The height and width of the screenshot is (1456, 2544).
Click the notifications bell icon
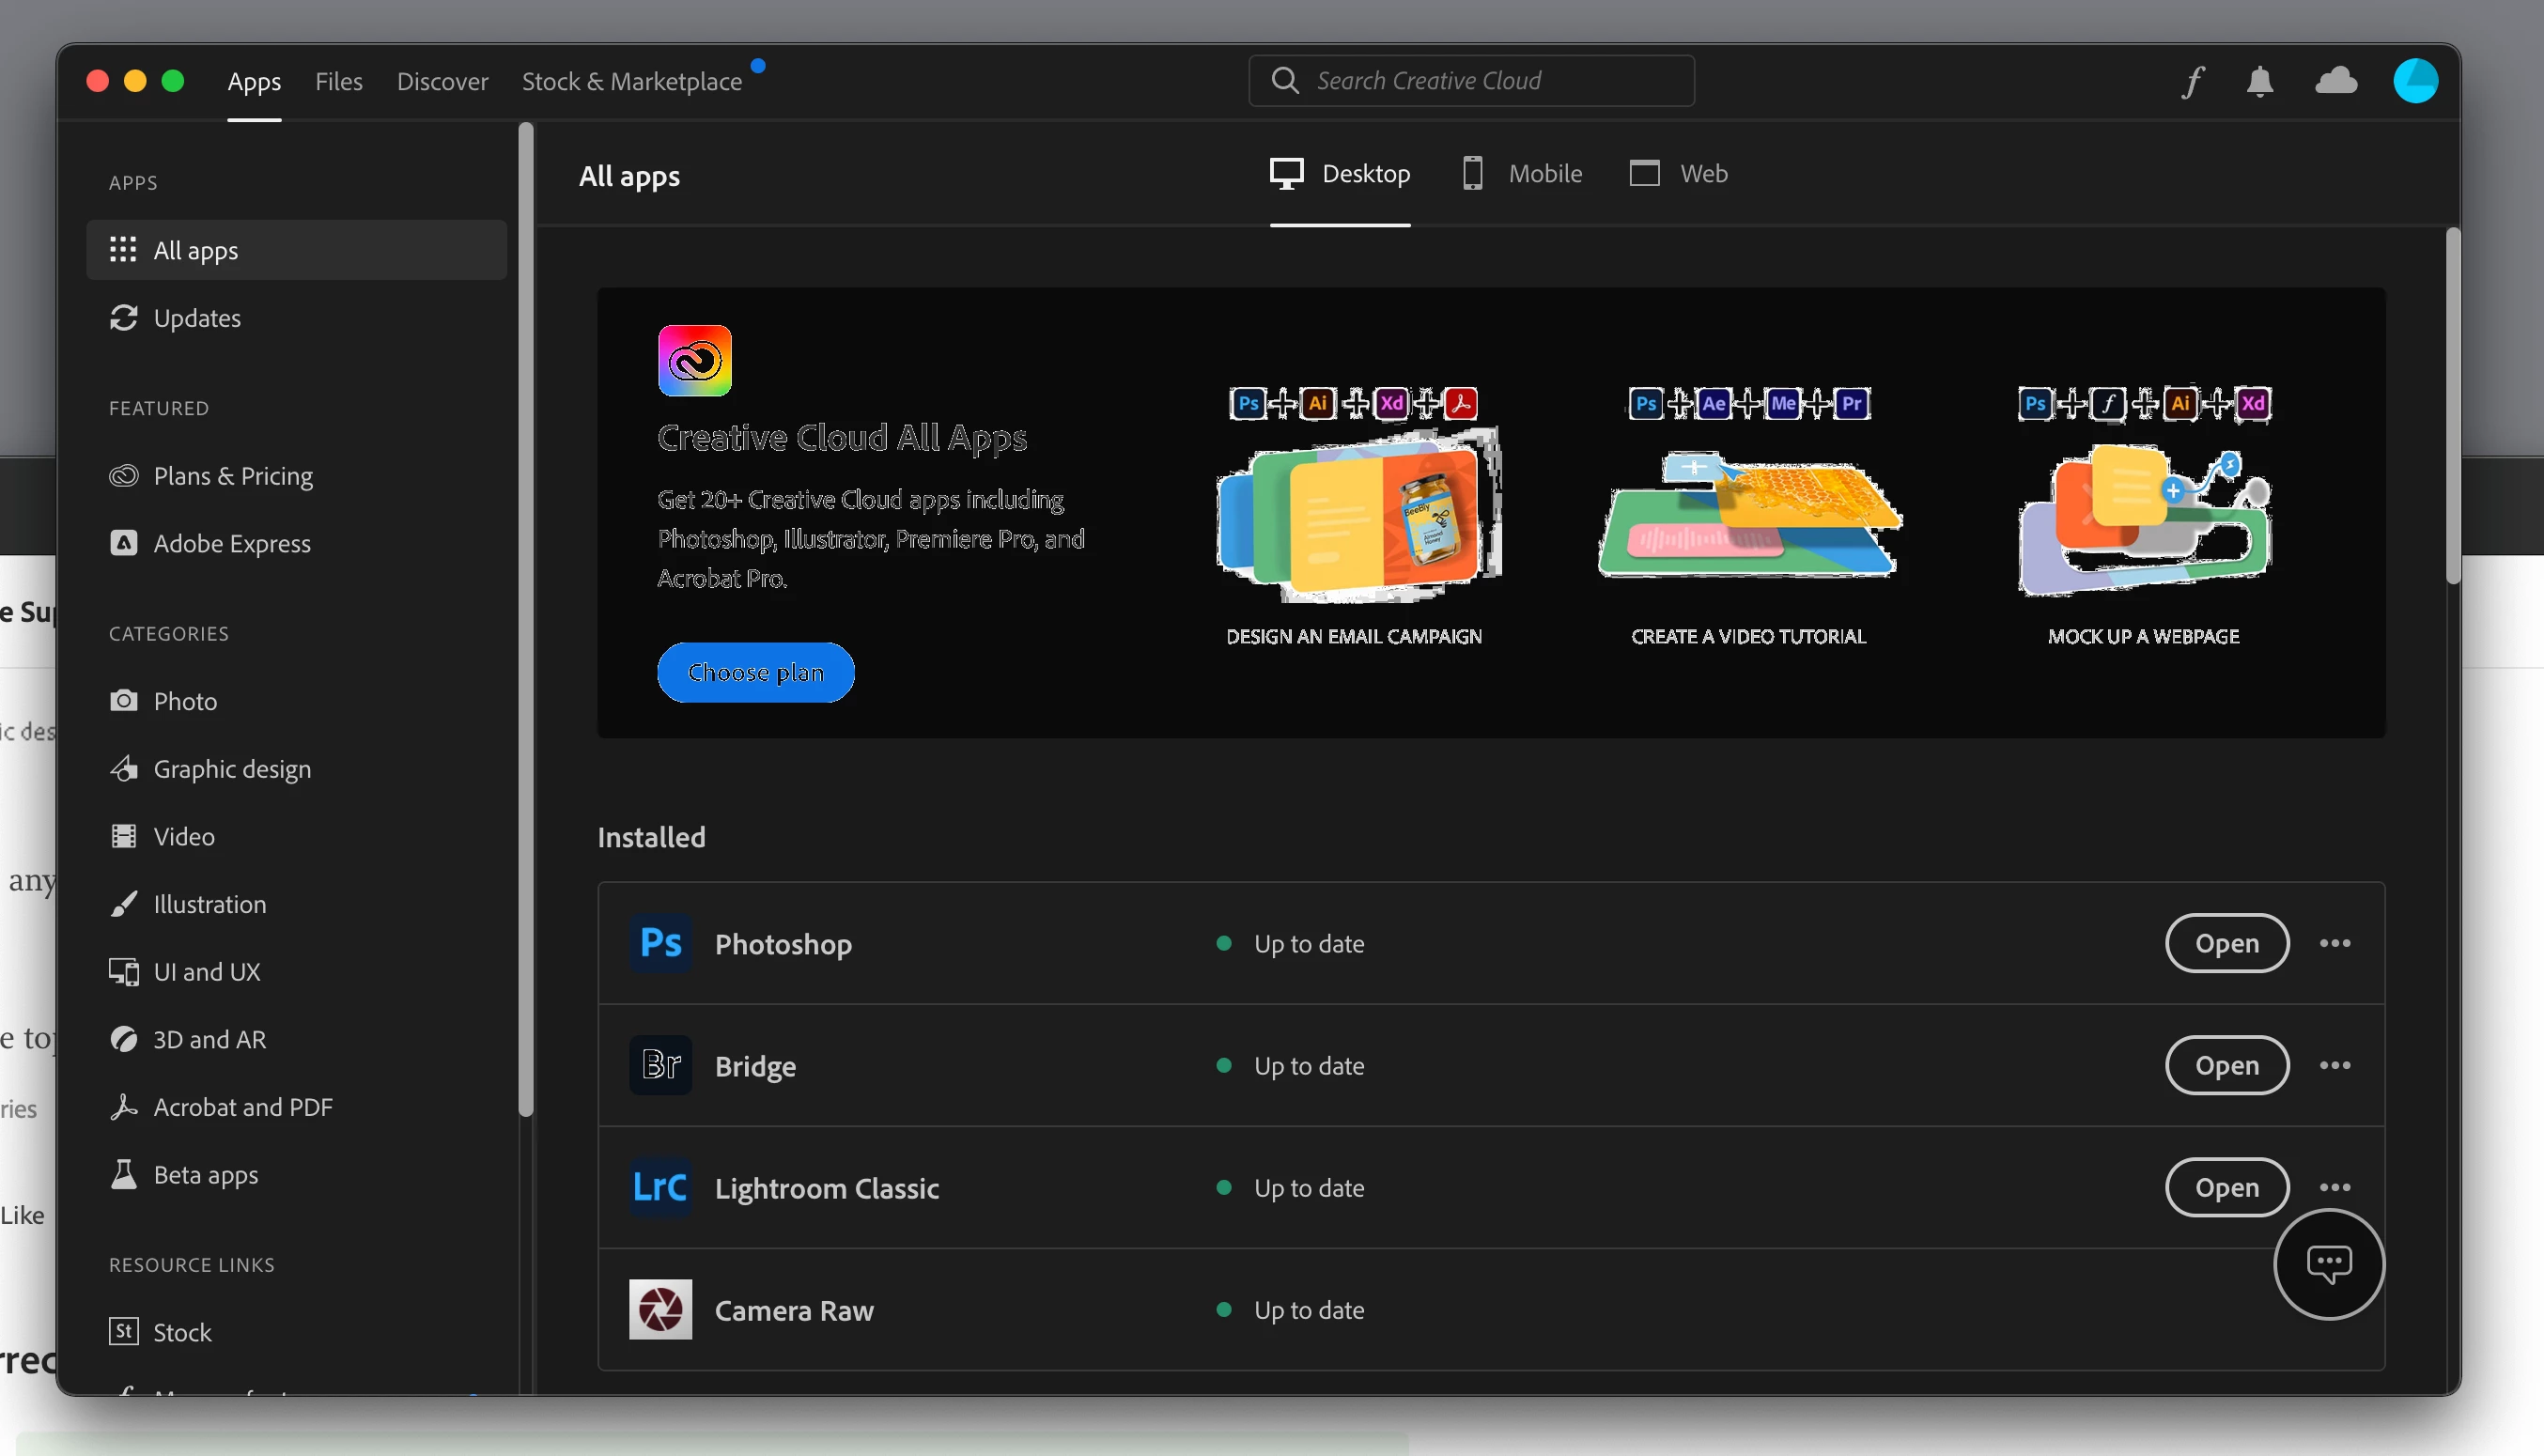tap(2259, 81)
